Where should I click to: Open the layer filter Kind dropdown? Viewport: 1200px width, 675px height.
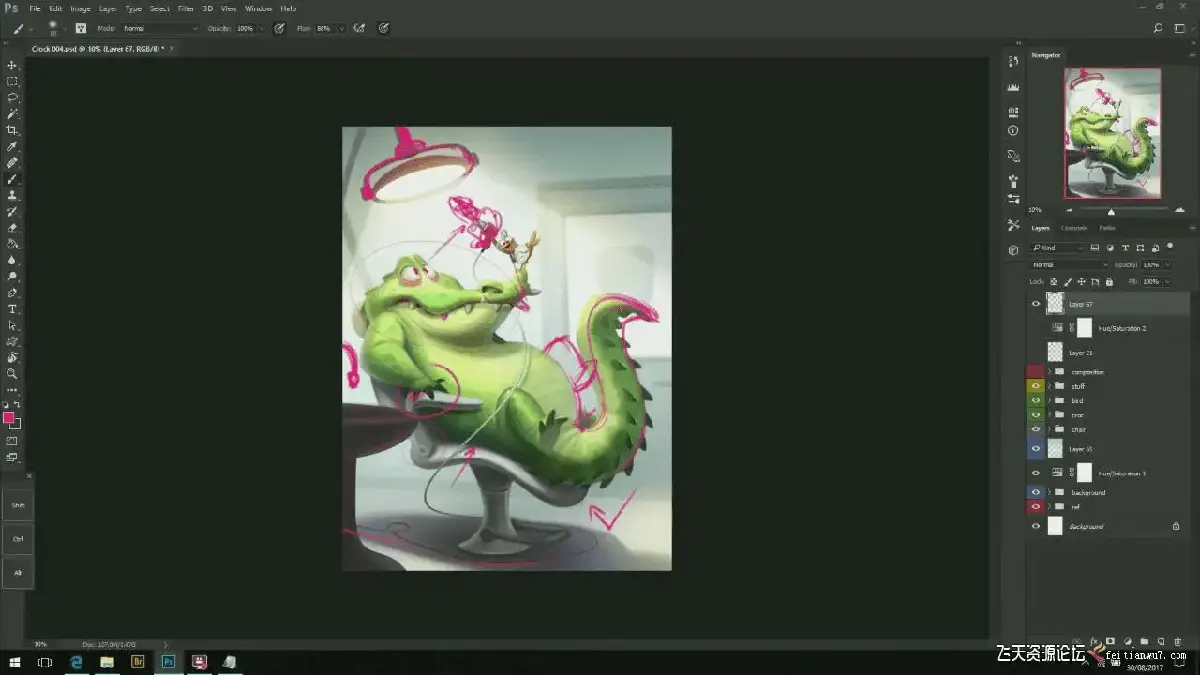[1058, 247]
